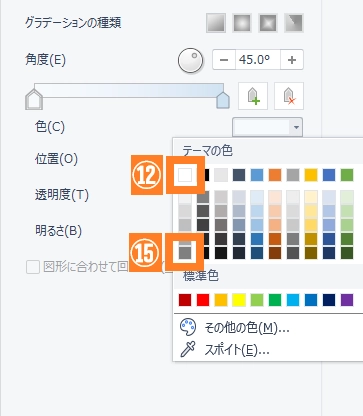Pick the white theme color swatch

tap(185, 175)
